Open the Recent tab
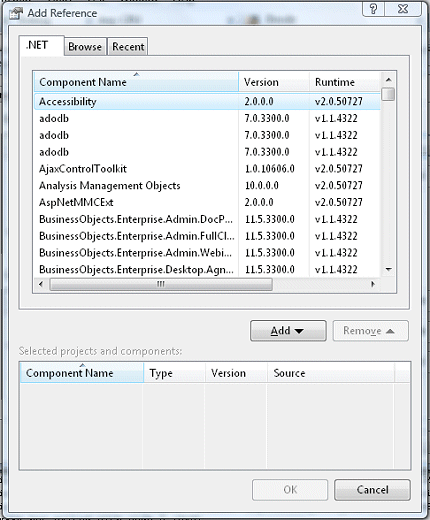Viewport: 430px width, 520px height. point(128,47)
